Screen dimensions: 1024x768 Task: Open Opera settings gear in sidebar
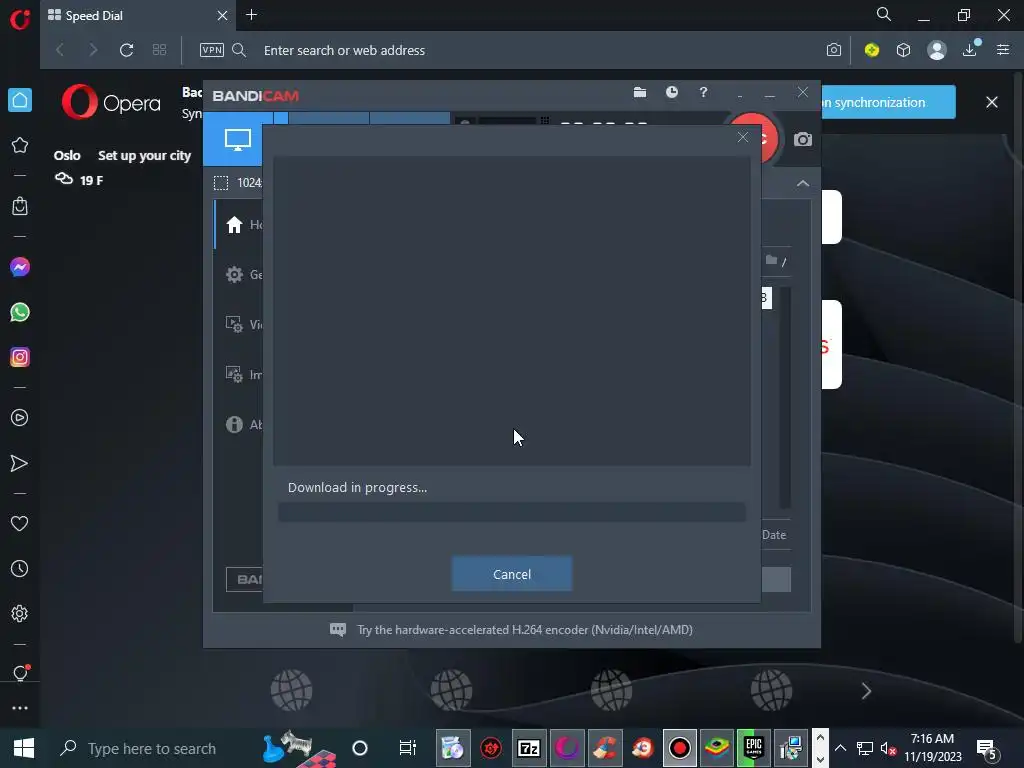(x=20, y=614)
